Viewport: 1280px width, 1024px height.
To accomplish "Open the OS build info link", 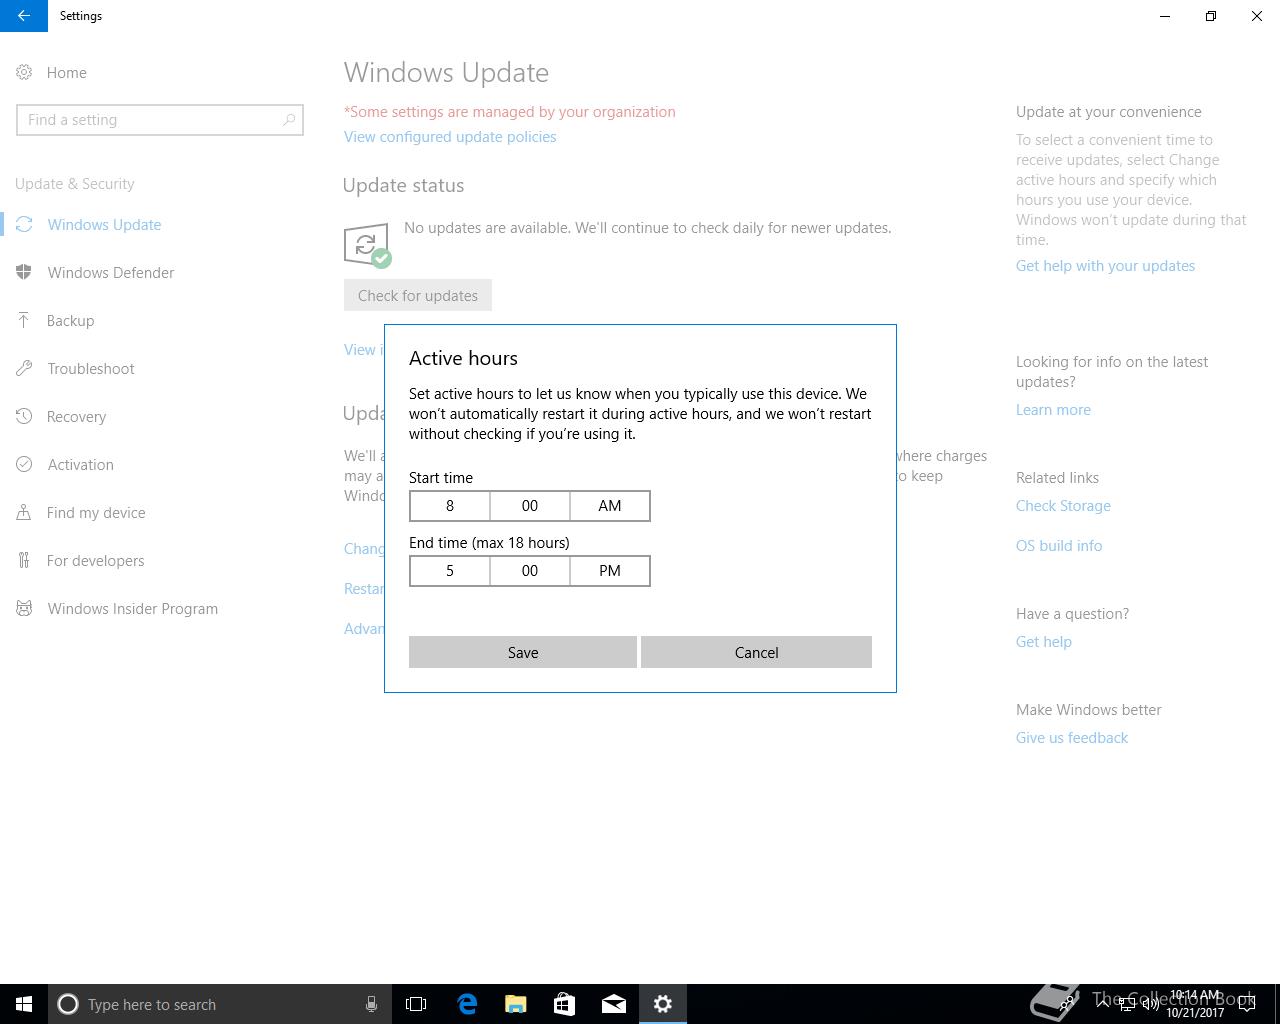I will (x=1059, y=546).
